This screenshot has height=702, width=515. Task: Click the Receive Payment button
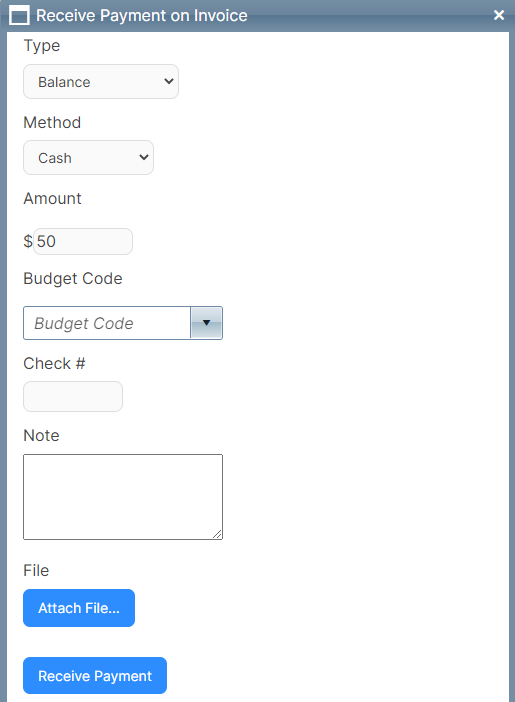pos(95,676)
